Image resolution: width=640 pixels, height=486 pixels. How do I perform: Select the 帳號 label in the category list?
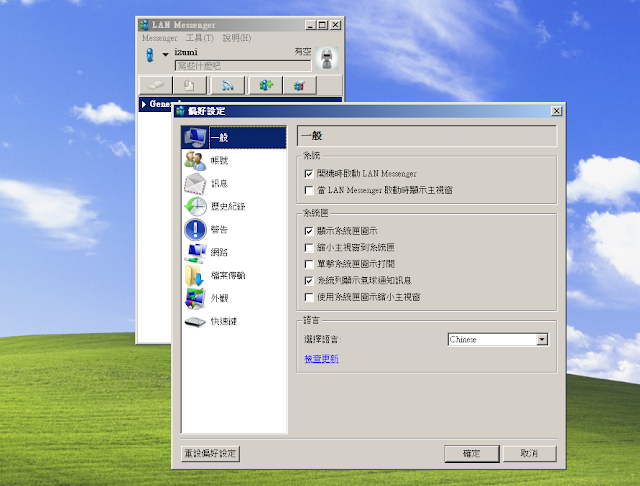[x=220, y=160]
